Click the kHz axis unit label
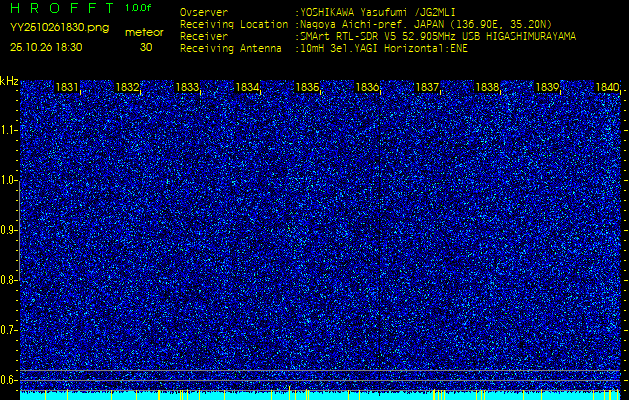This screenshot has height=400, width=629. [x=9, y=81]
